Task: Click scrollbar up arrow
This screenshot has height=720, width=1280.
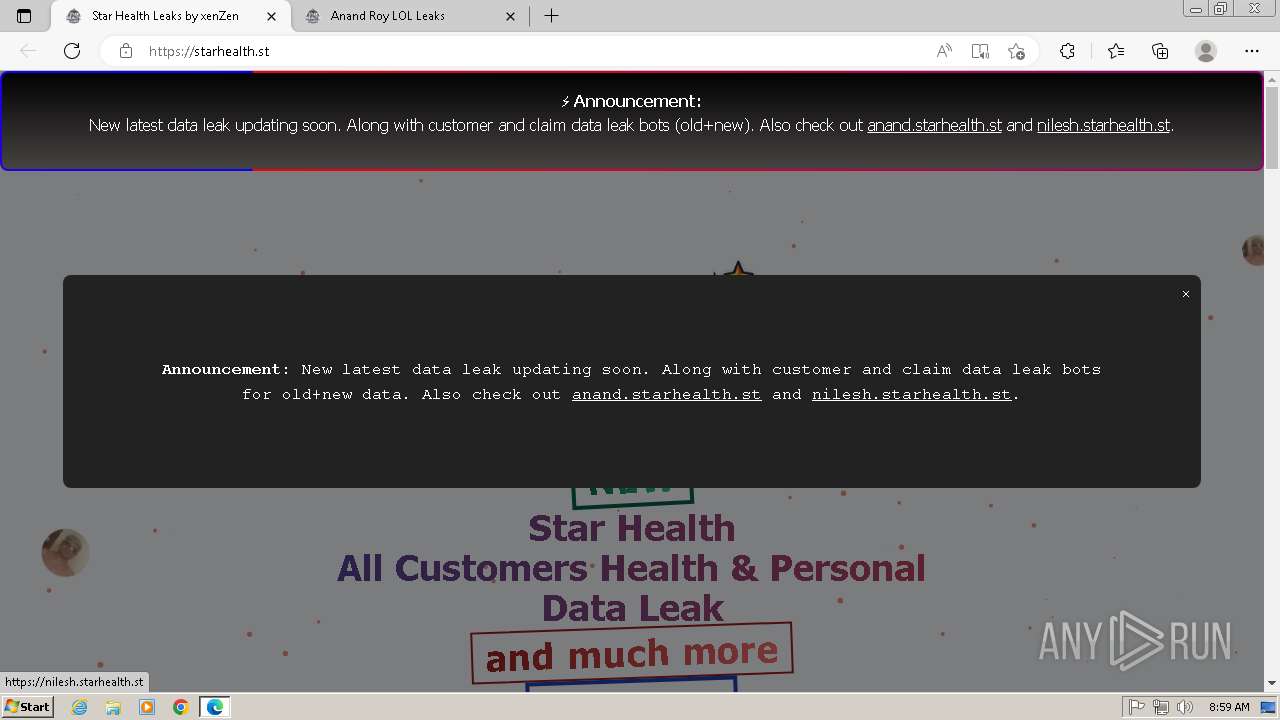Action: 1272,78
